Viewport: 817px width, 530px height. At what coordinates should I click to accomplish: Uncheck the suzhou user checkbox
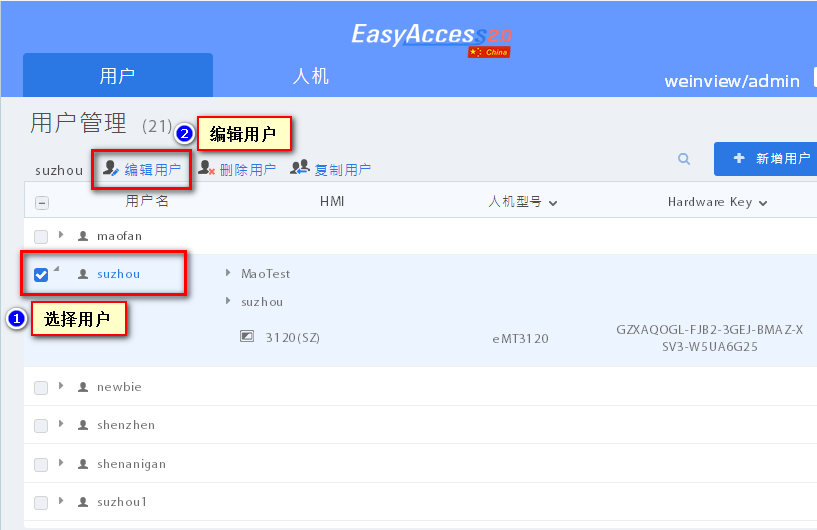[41, 275]
